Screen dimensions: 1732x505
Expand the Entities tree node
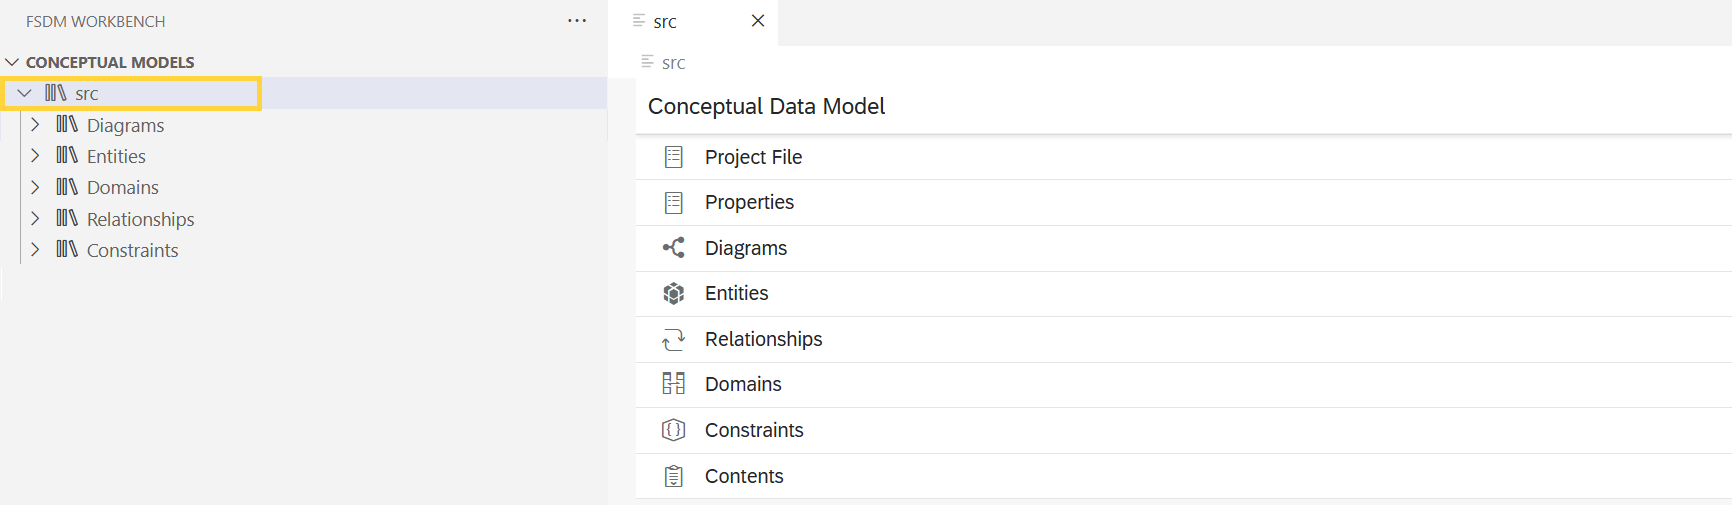(x=35, y=156)
